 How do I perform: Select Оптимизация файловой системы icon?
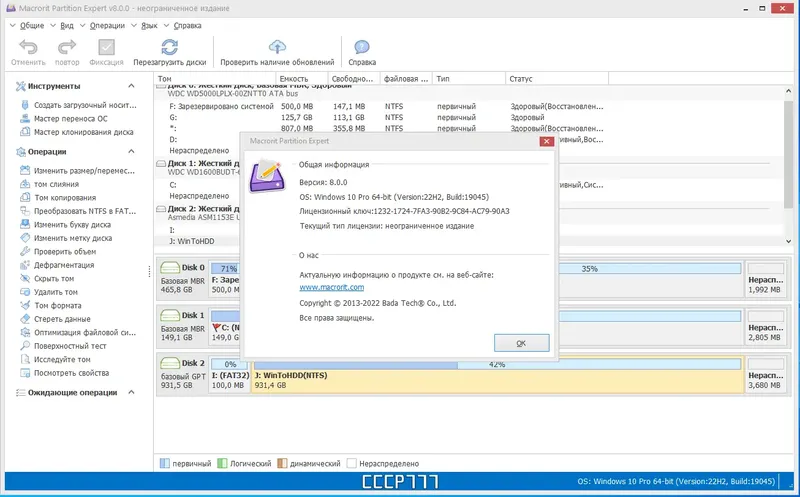[24, 332]
